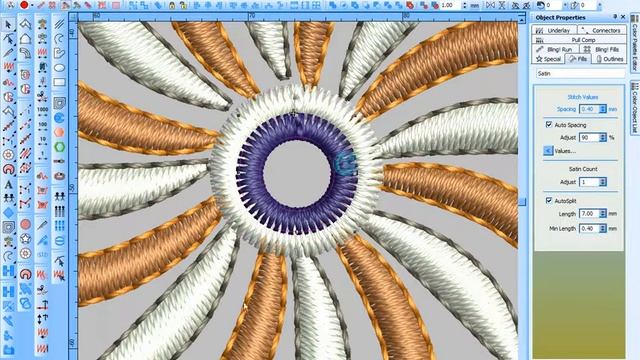Open the record button dropdown arrow
Screen dimensions: 640x360
point(32,5)
